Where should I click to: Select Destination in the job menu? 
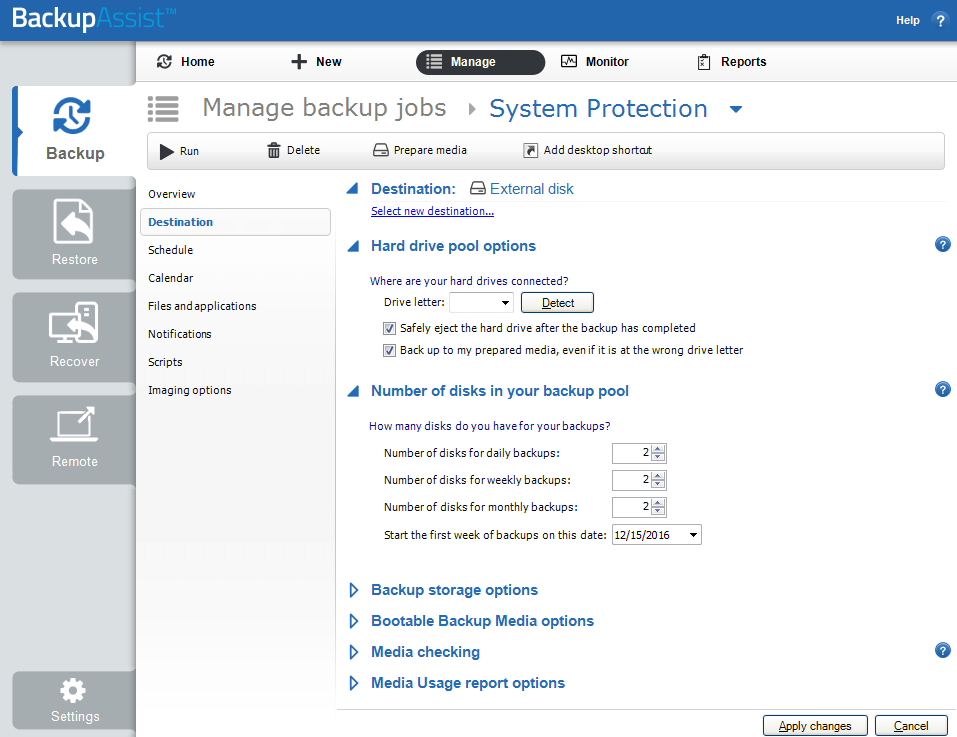(x=236, y=222)
